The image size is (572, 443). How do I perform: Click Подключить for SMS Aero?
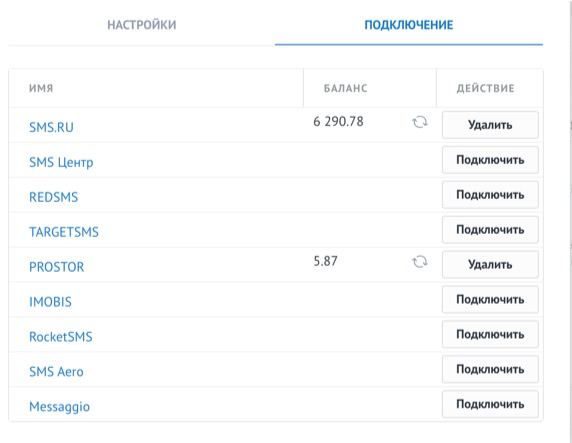[x=490, y=369]
